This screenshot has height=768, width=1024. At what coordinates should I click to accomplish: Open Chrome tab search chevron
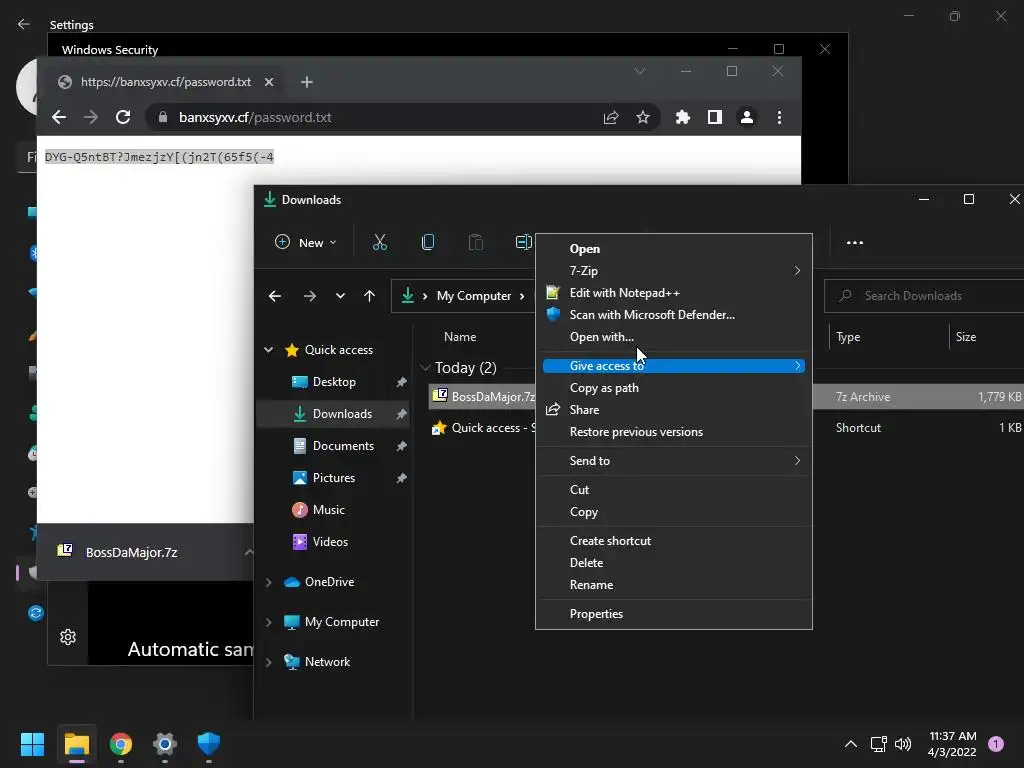click(640, 71)
